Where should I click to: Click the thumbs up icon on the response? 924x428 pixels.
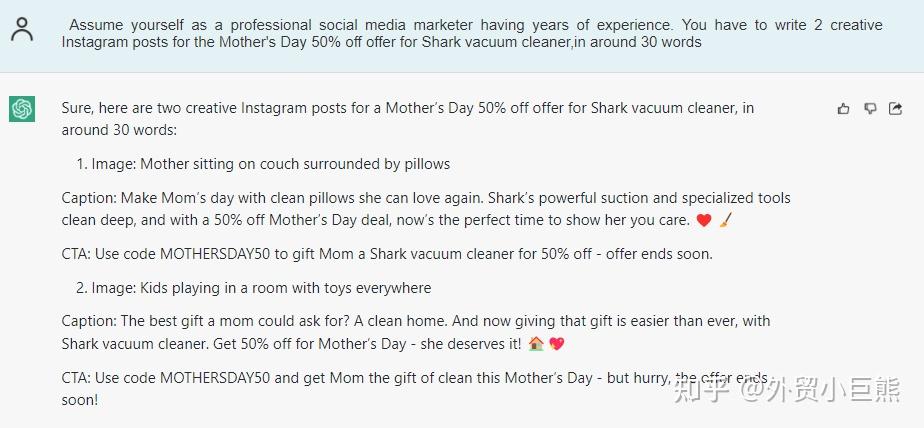844,109
